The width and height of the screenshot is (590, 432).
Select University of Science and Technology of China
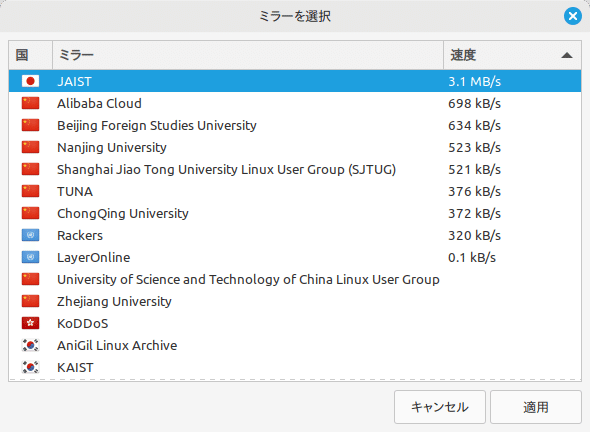coord(295,279)
